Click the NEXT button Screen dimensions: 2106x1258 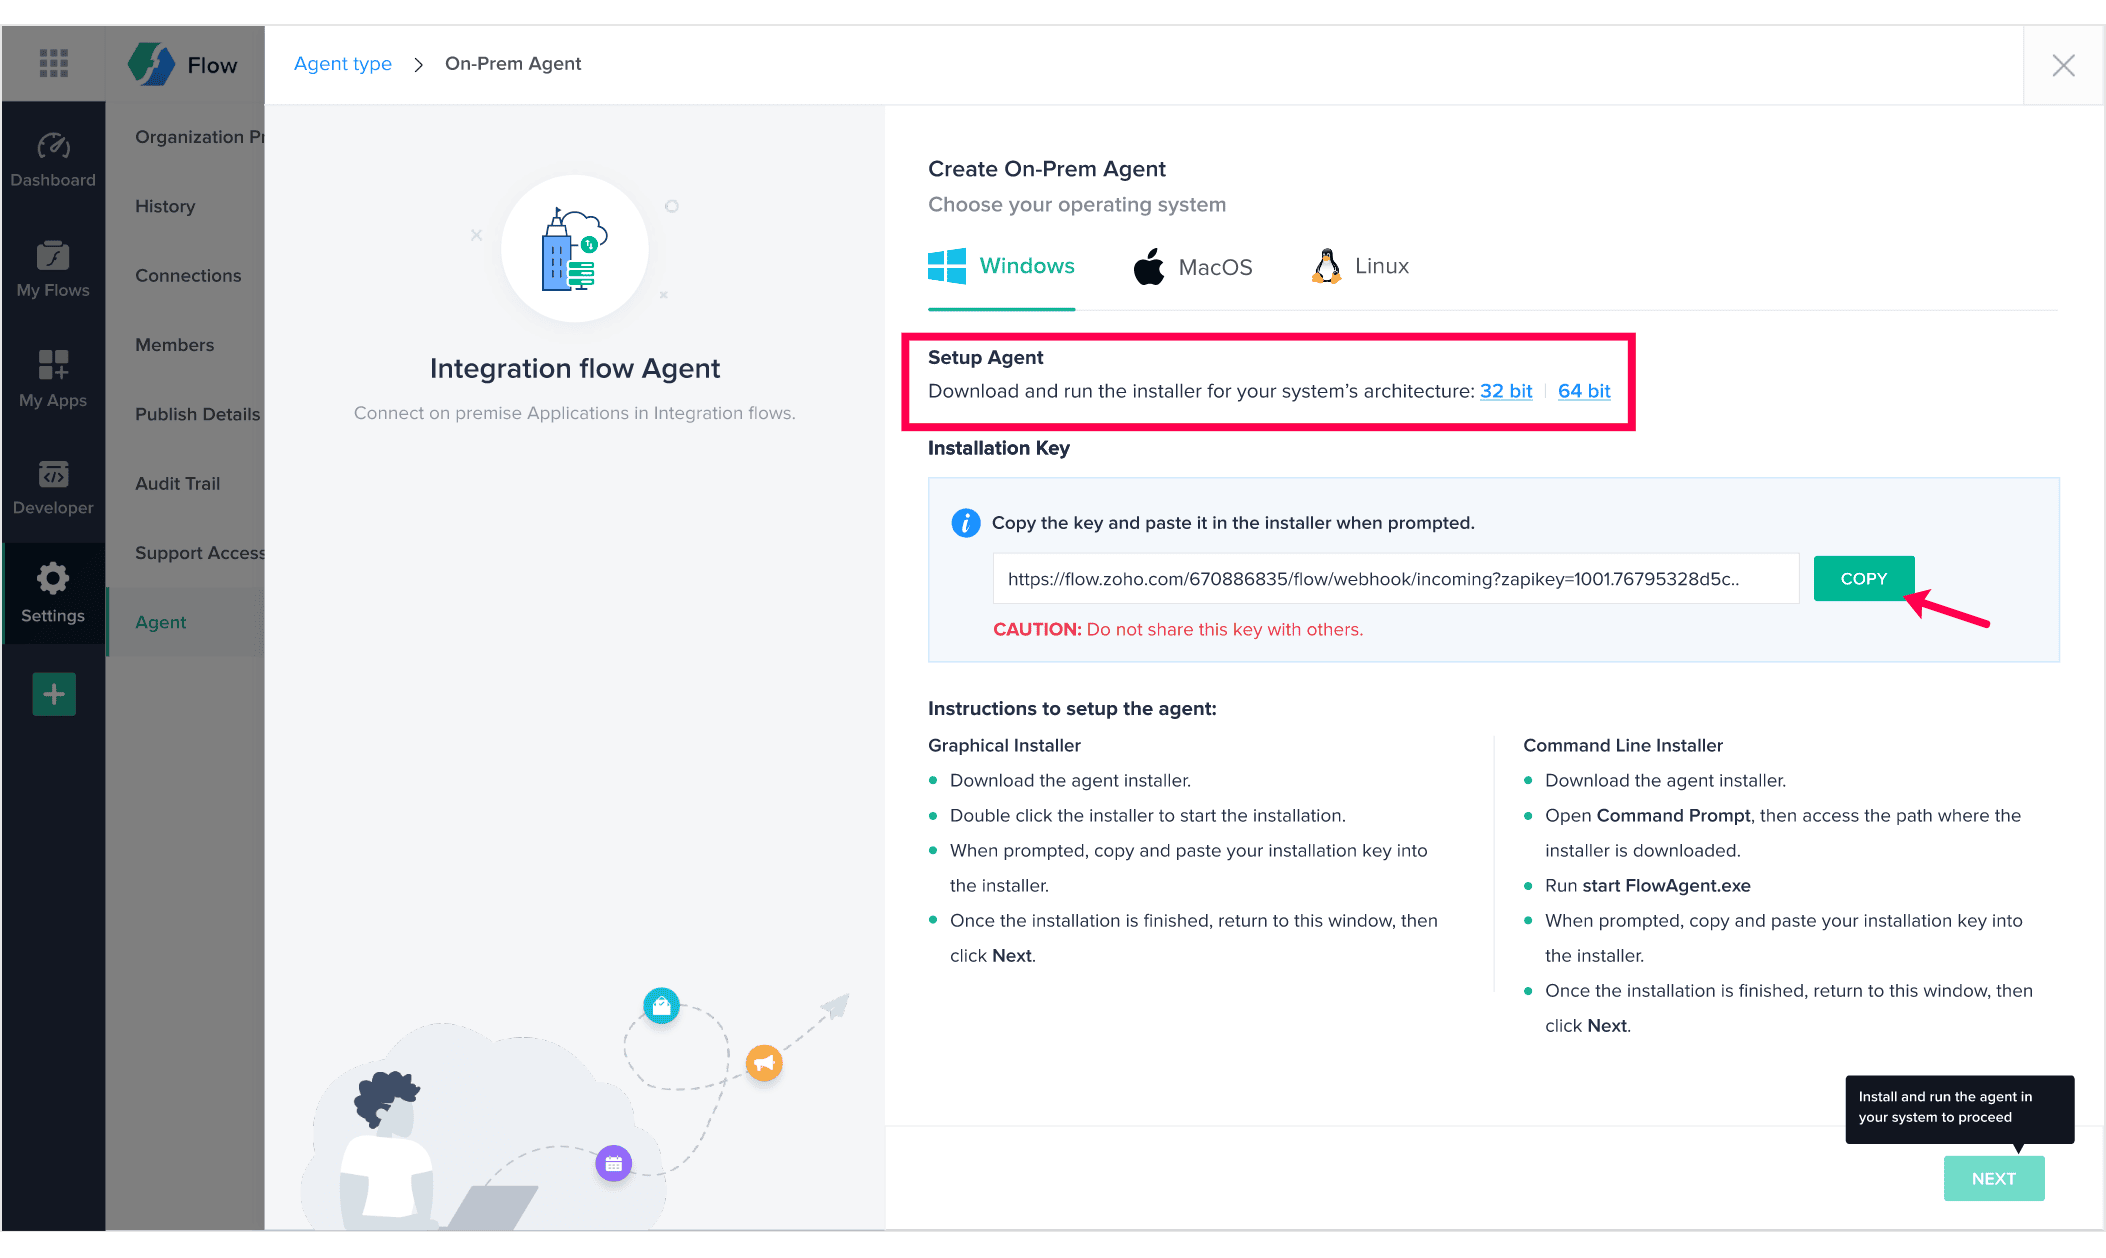click(1993, 1179)
